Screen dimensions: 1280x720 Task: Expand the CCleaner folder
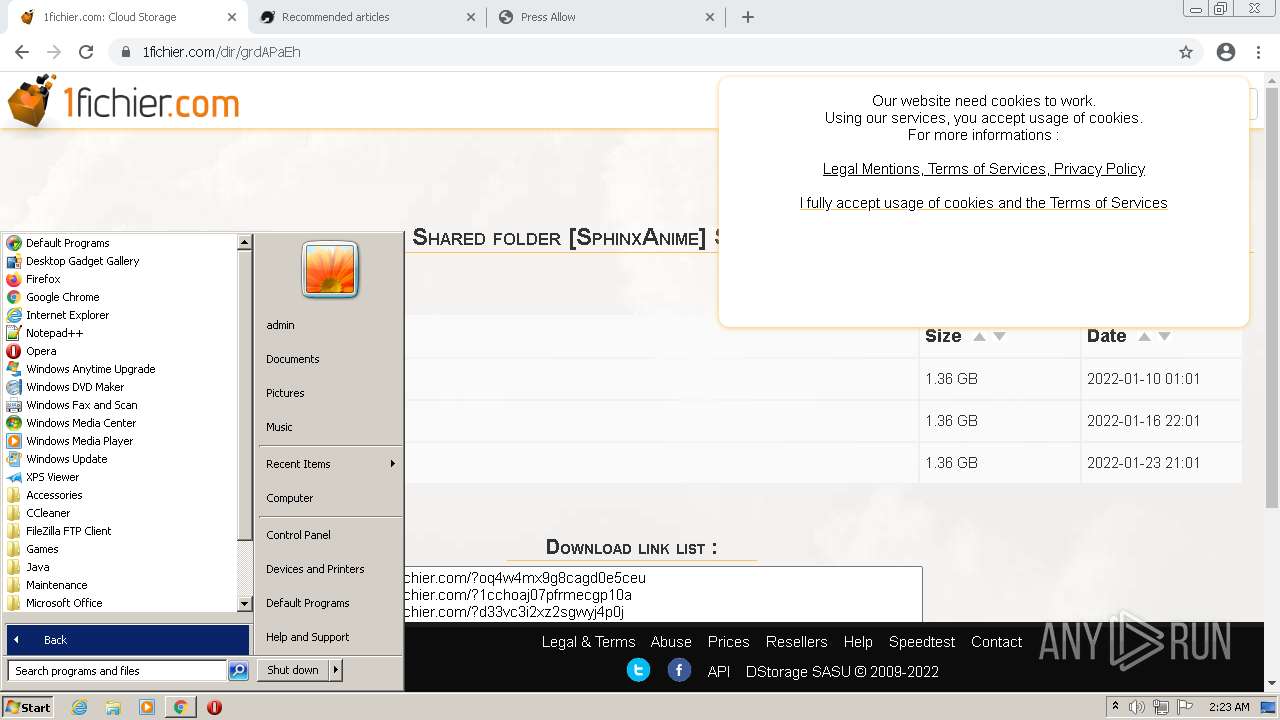(x=48, y=513)
